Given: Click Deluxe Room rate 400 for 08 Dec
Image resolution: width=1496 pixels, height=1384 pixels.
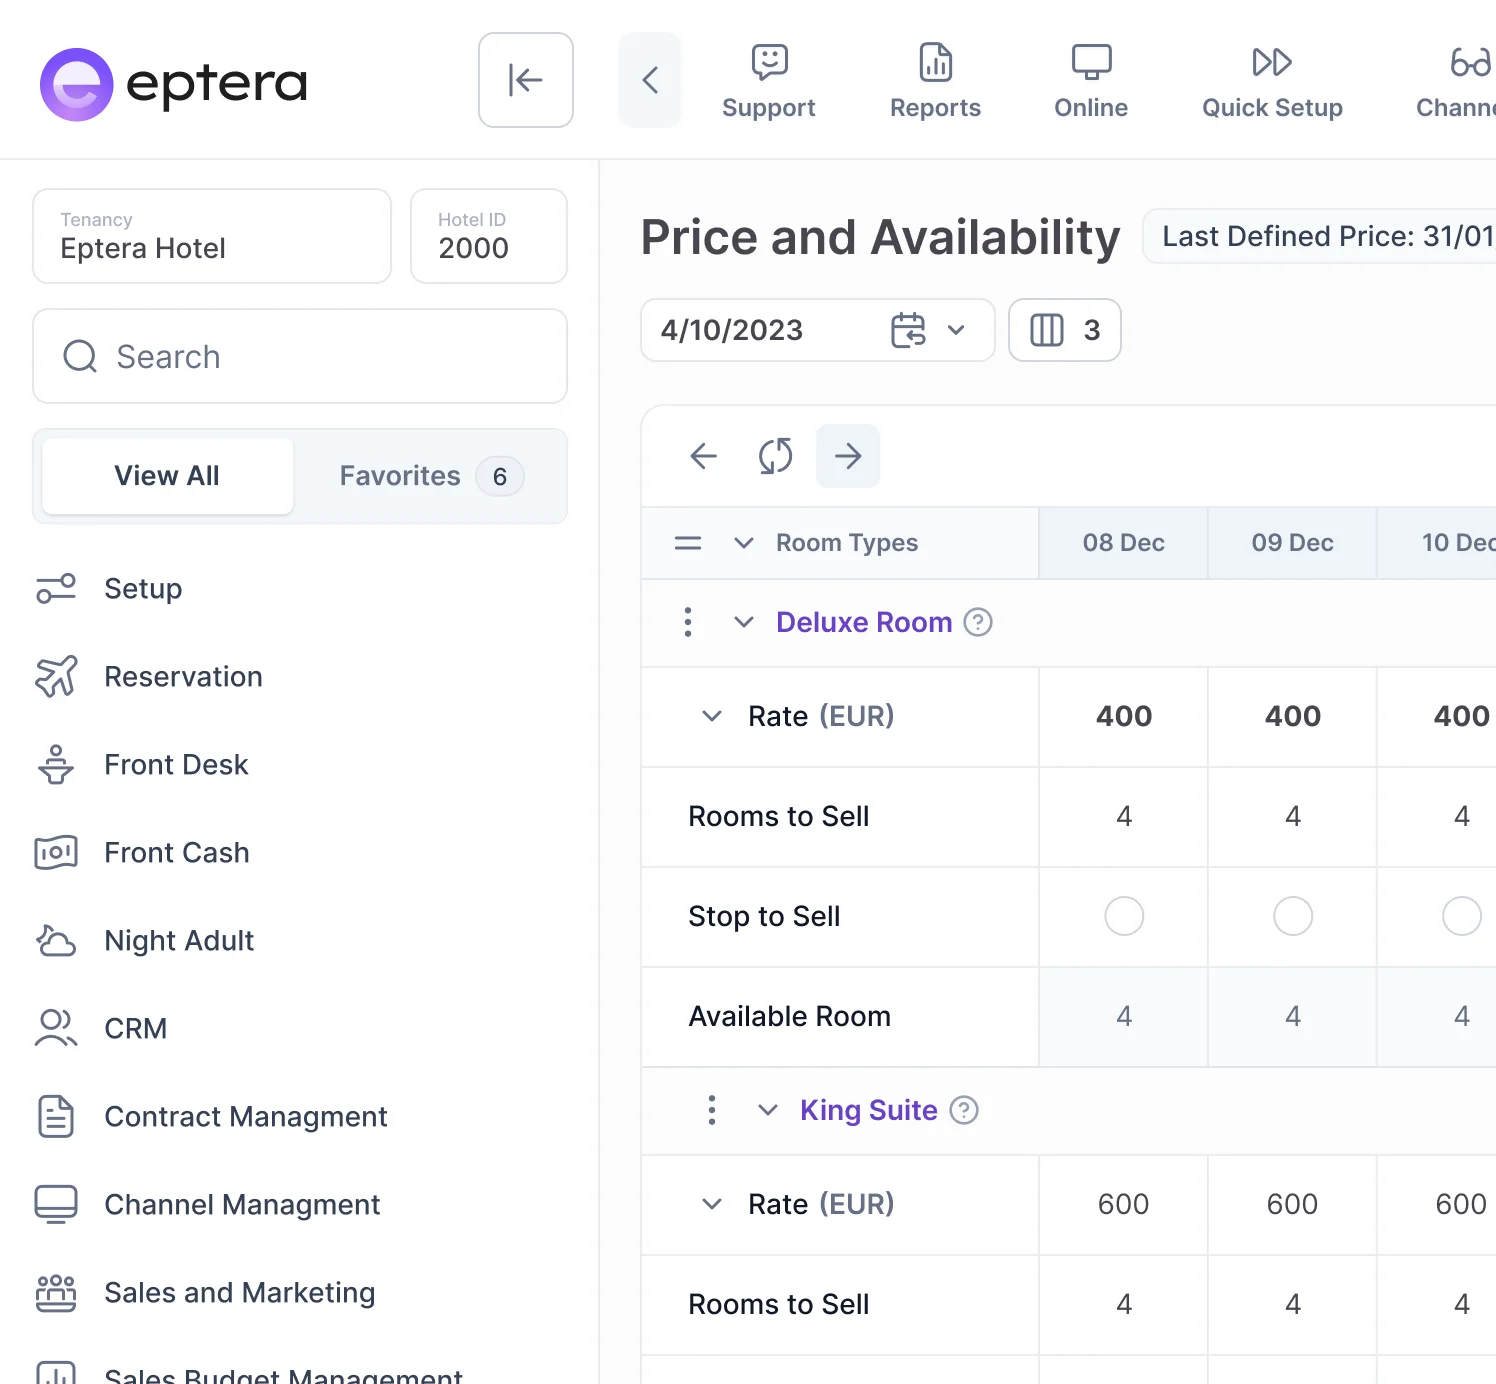Looking at the screenshot, I should pyautogui.click(x=1124, y=716).
